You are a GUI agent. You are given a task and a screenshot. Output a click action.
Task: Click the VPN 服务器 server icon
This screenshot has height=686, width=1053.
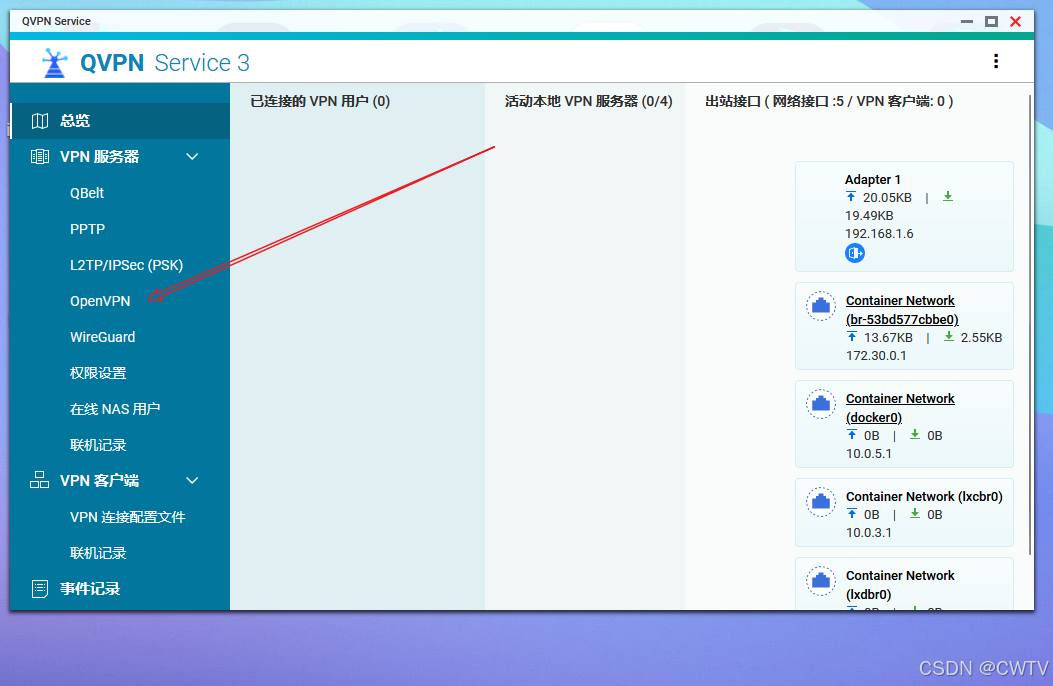pos(40,157)
